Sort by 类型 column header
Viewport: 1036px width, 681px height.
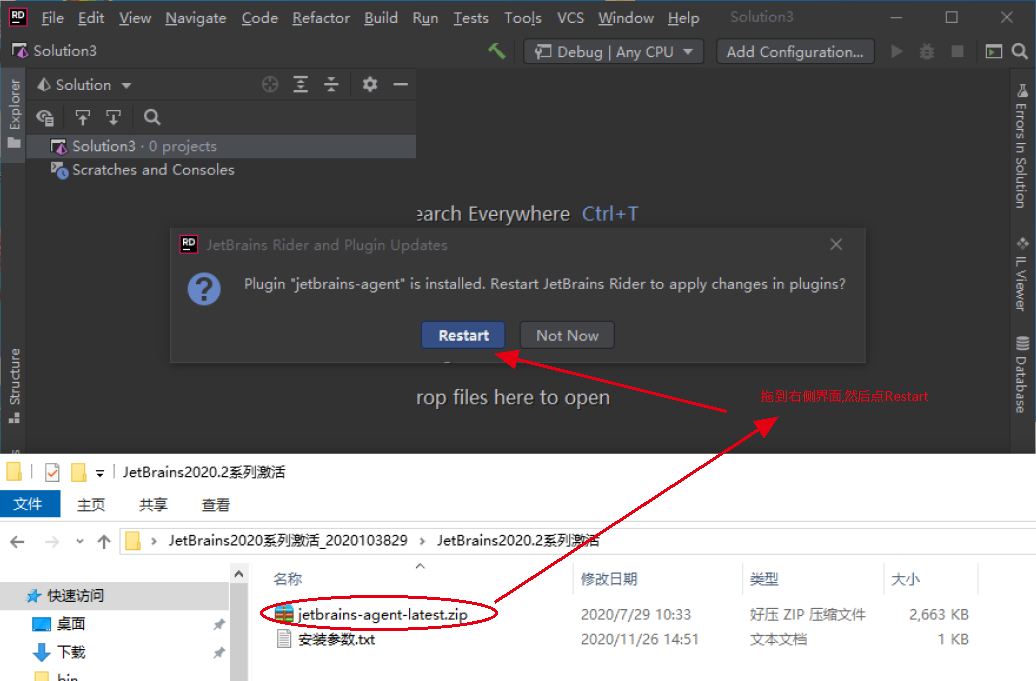764,579
